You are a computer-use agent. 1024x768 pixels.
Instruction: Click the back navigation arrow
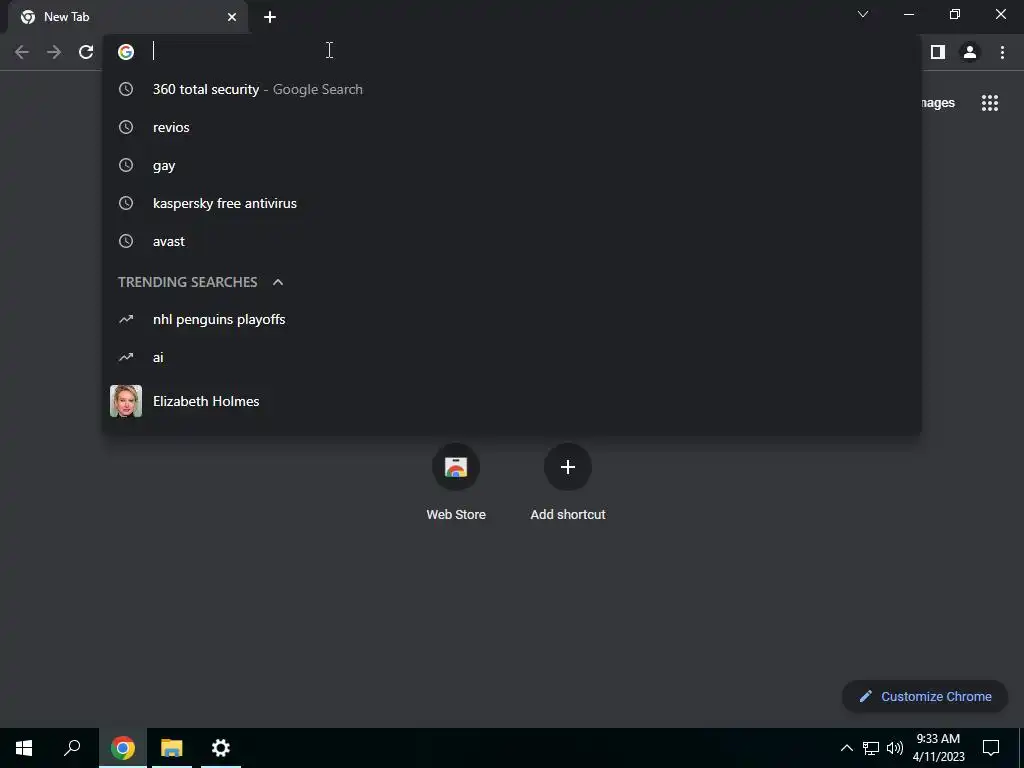[x=22, y=52]
